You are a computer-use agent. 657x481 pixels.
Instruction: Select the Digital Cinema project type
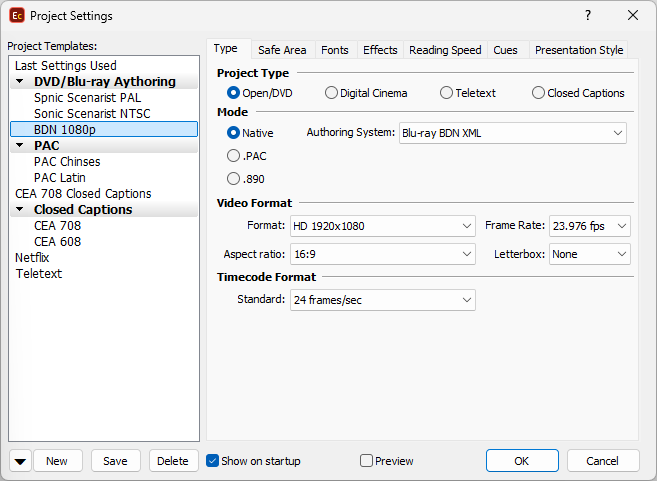point(331,93)
